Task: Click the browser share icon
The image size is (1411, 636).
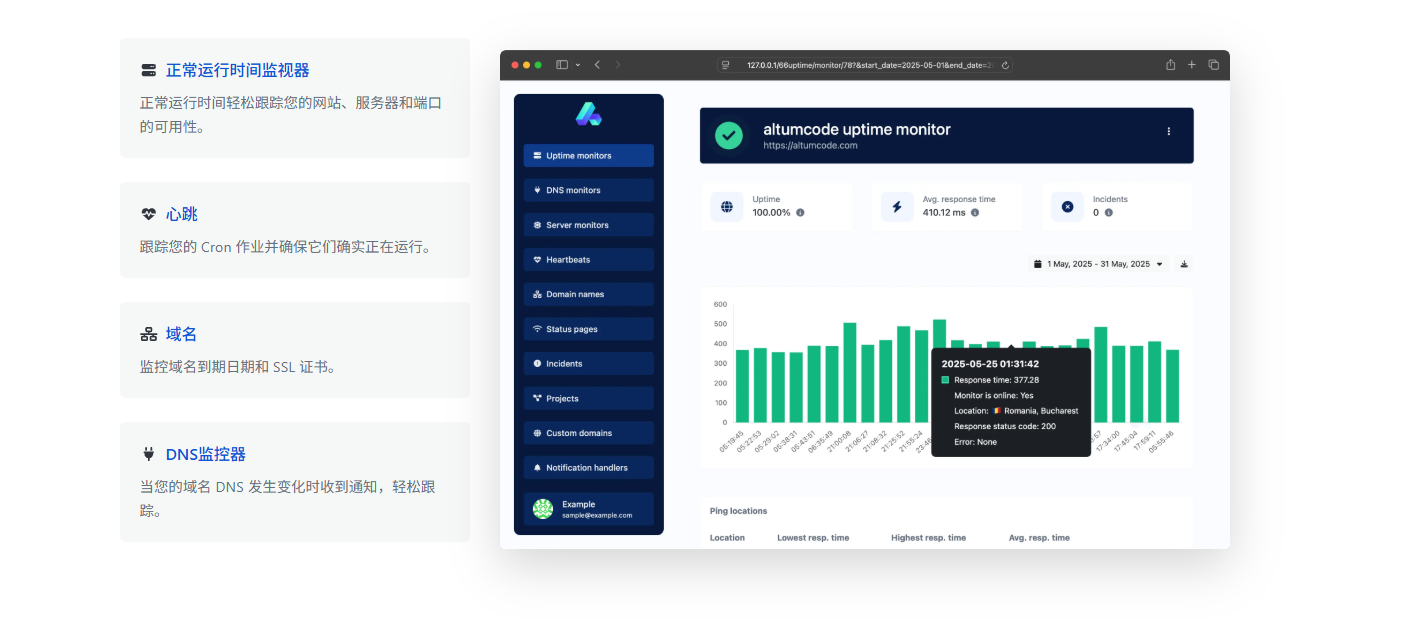Action: tap(1170, 65)
